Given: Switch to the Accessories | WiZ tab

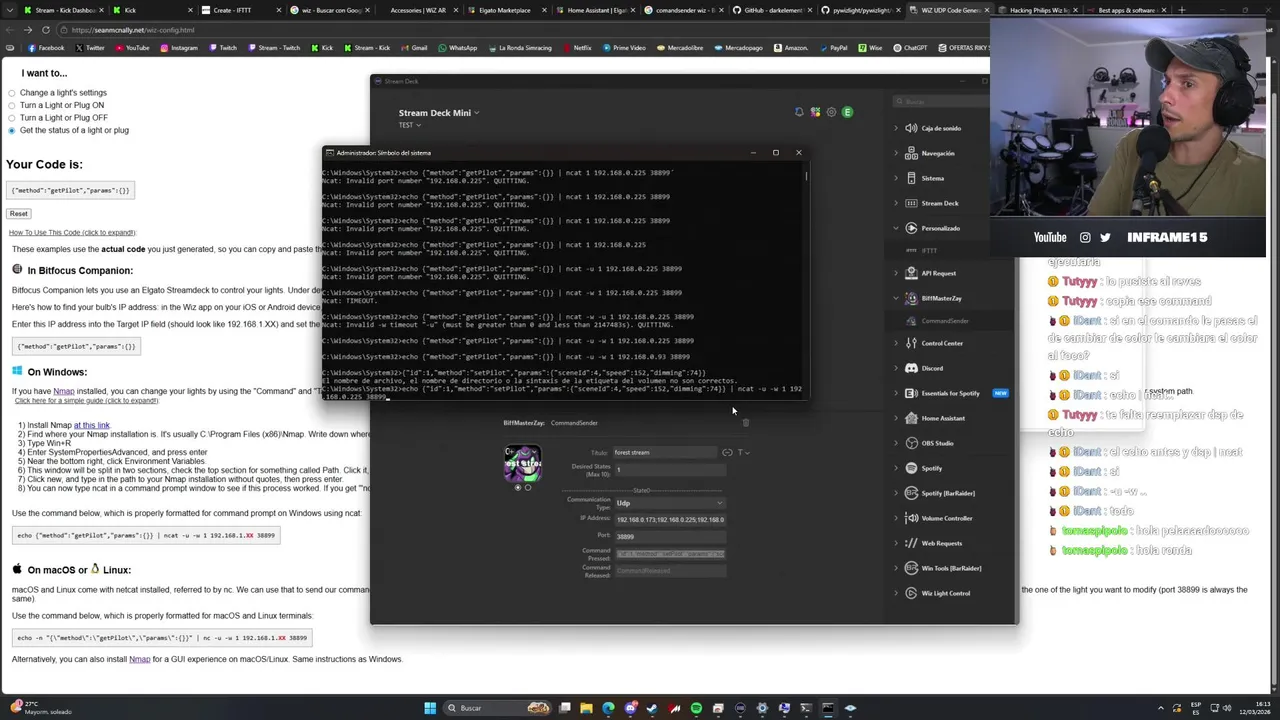Looking at the screenshot, I should (x=418, y=10).
